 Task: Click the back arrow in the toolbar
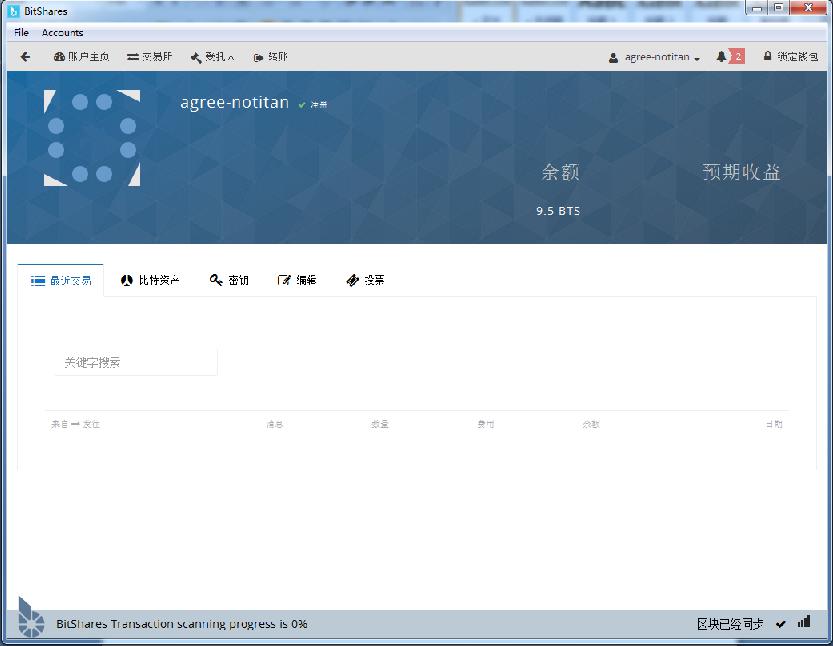pos(24,57)
